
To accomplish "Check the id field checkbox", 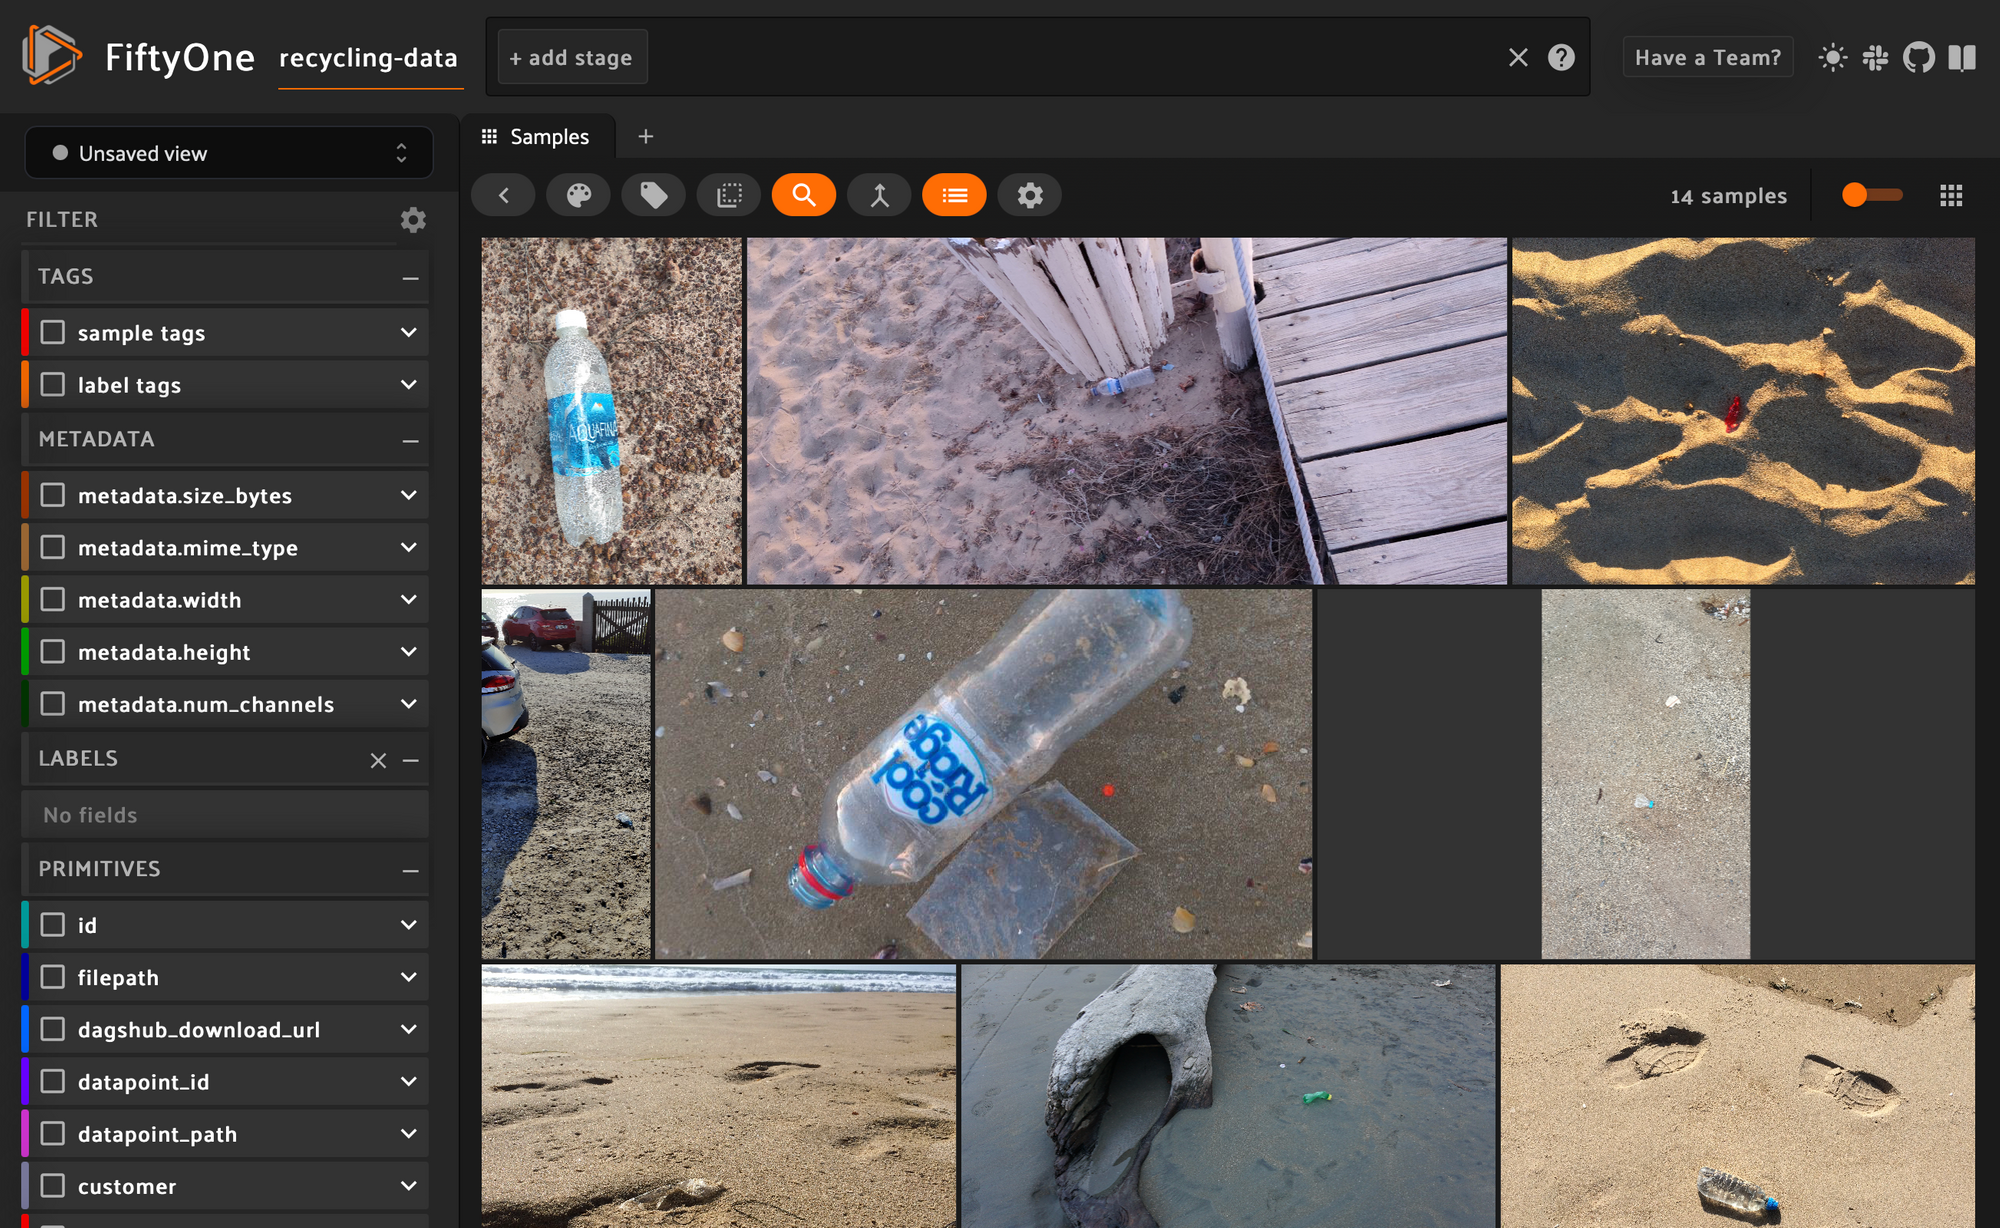I will (53, 924).
